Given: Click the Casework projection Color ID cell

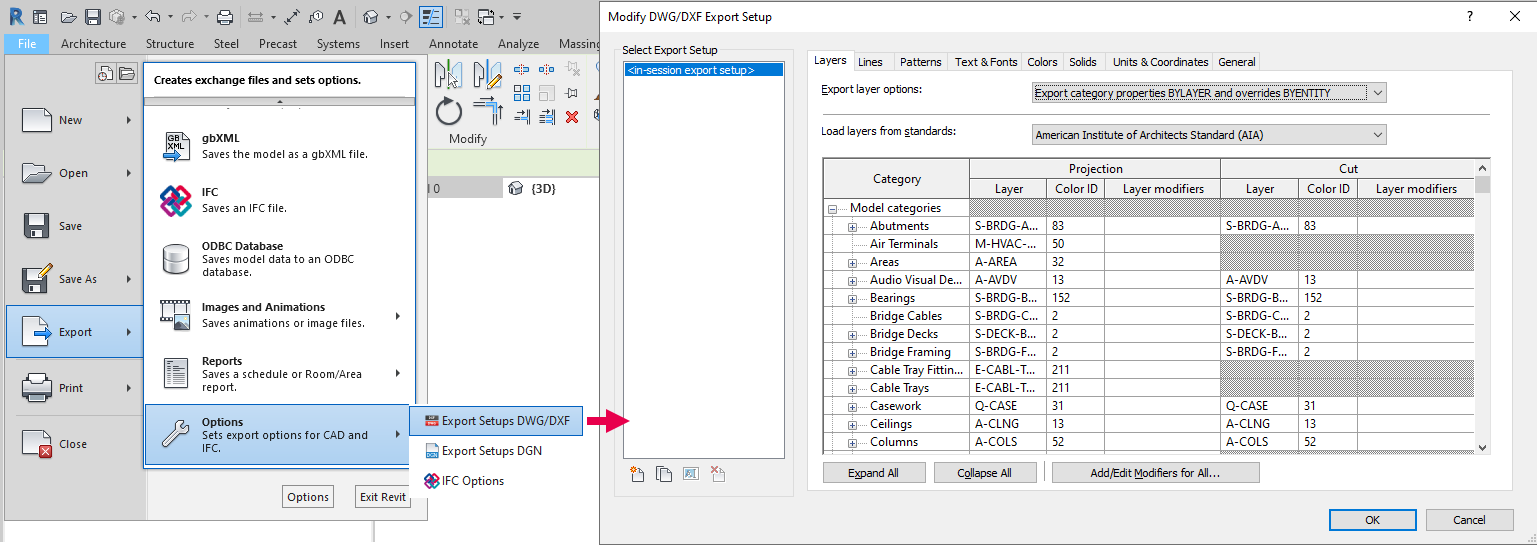Looking at the screenshot, I should 1075,406.
